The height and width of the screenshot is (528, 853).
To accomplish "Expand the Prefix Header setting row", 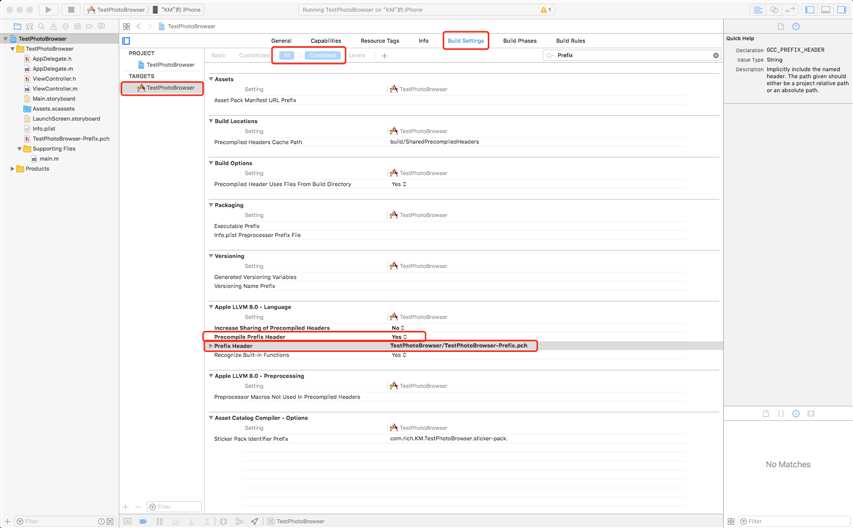I will pos(211,346).
